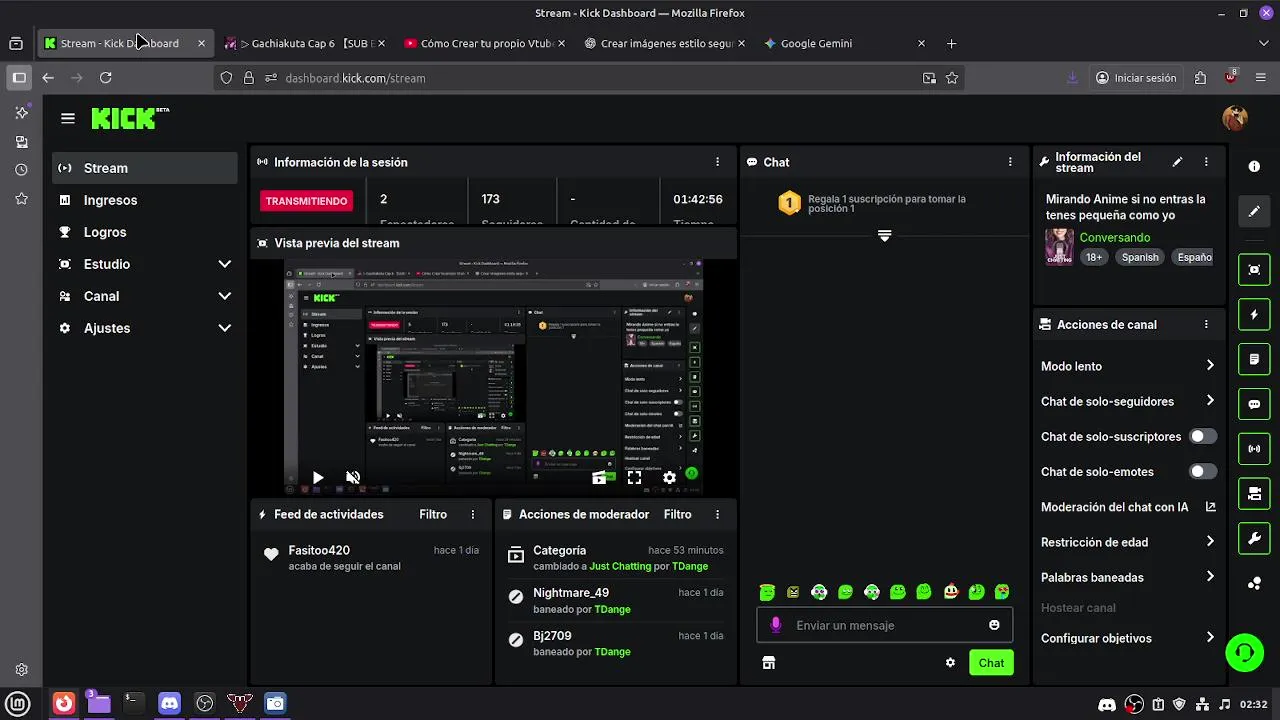This screenshot has height=720, width=1280.
Task: Open the profile avatar menu
Action: pyautogui.click(x=1235, y=118)
